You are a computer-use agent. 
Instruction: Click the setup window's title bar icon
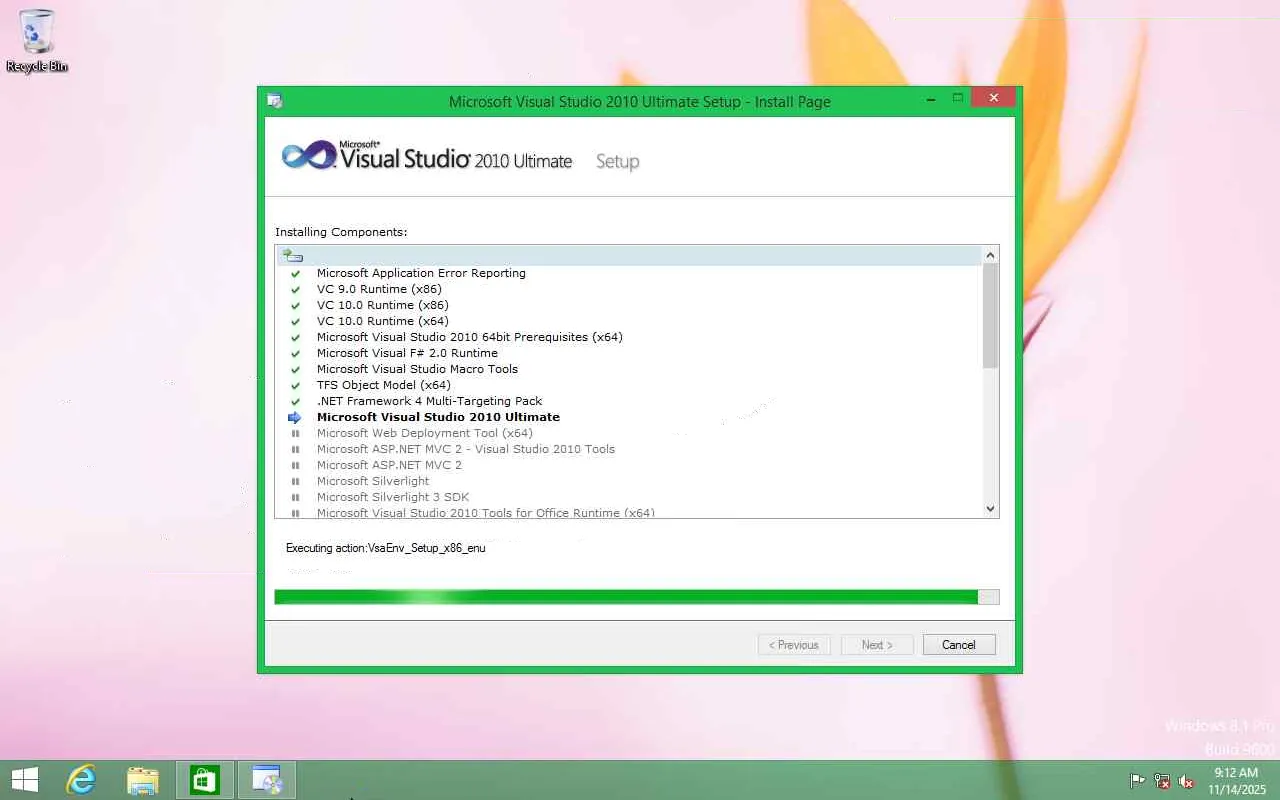(275, 101)
